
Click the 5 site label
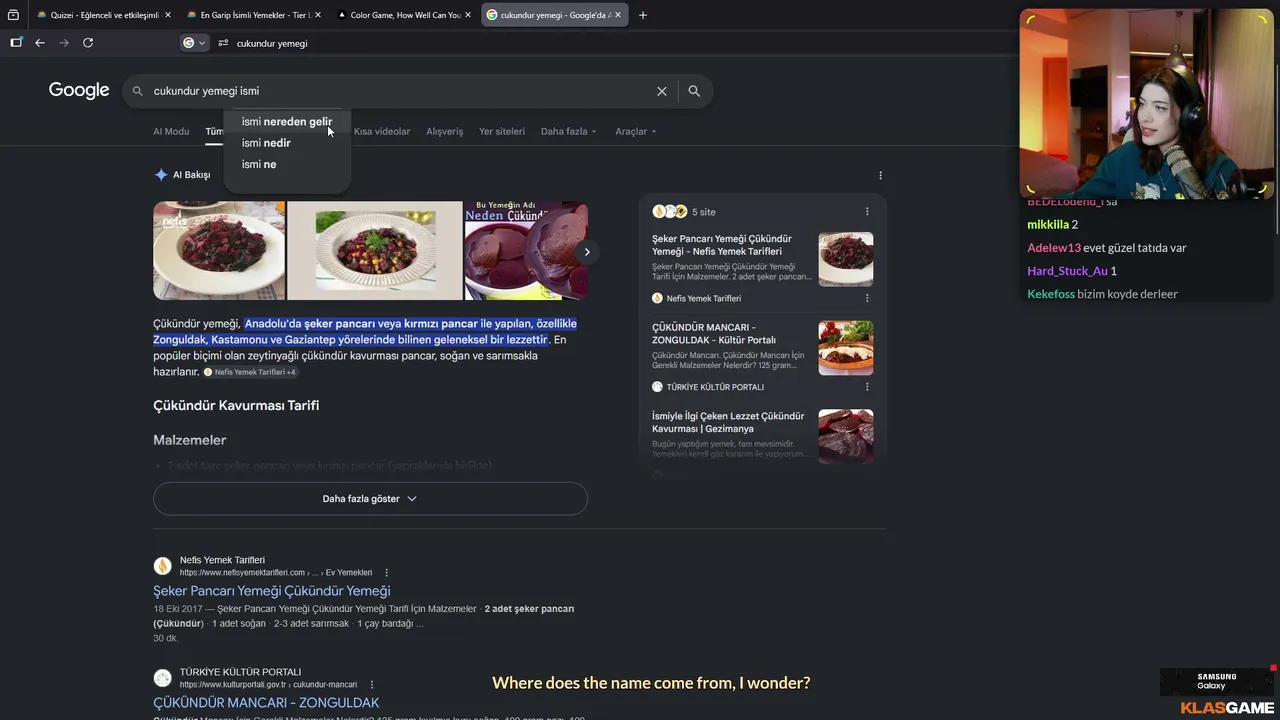coord(704,212)
